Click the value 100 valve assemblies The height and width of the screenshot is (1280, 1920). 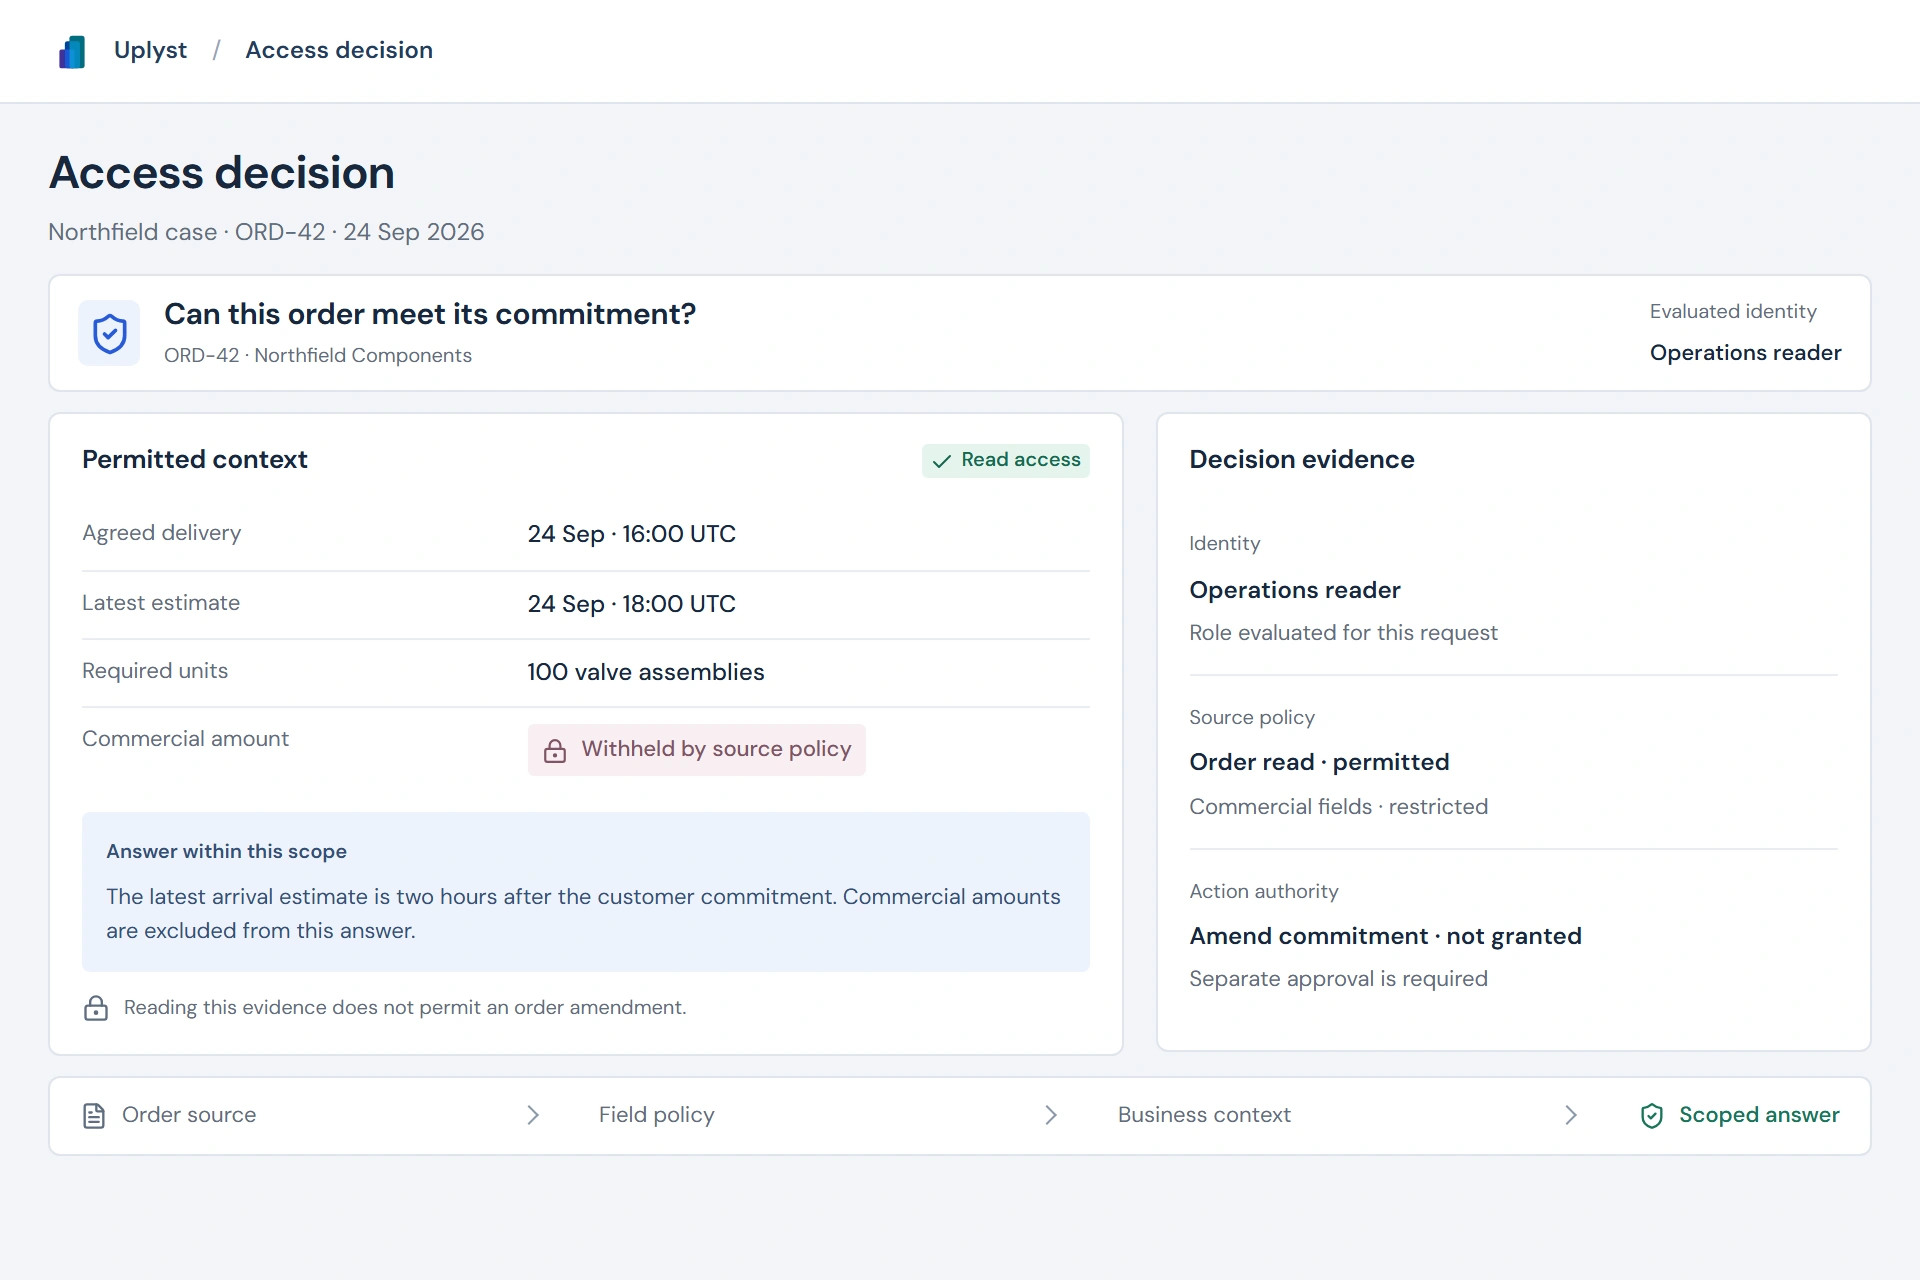(x=646, y=672)
